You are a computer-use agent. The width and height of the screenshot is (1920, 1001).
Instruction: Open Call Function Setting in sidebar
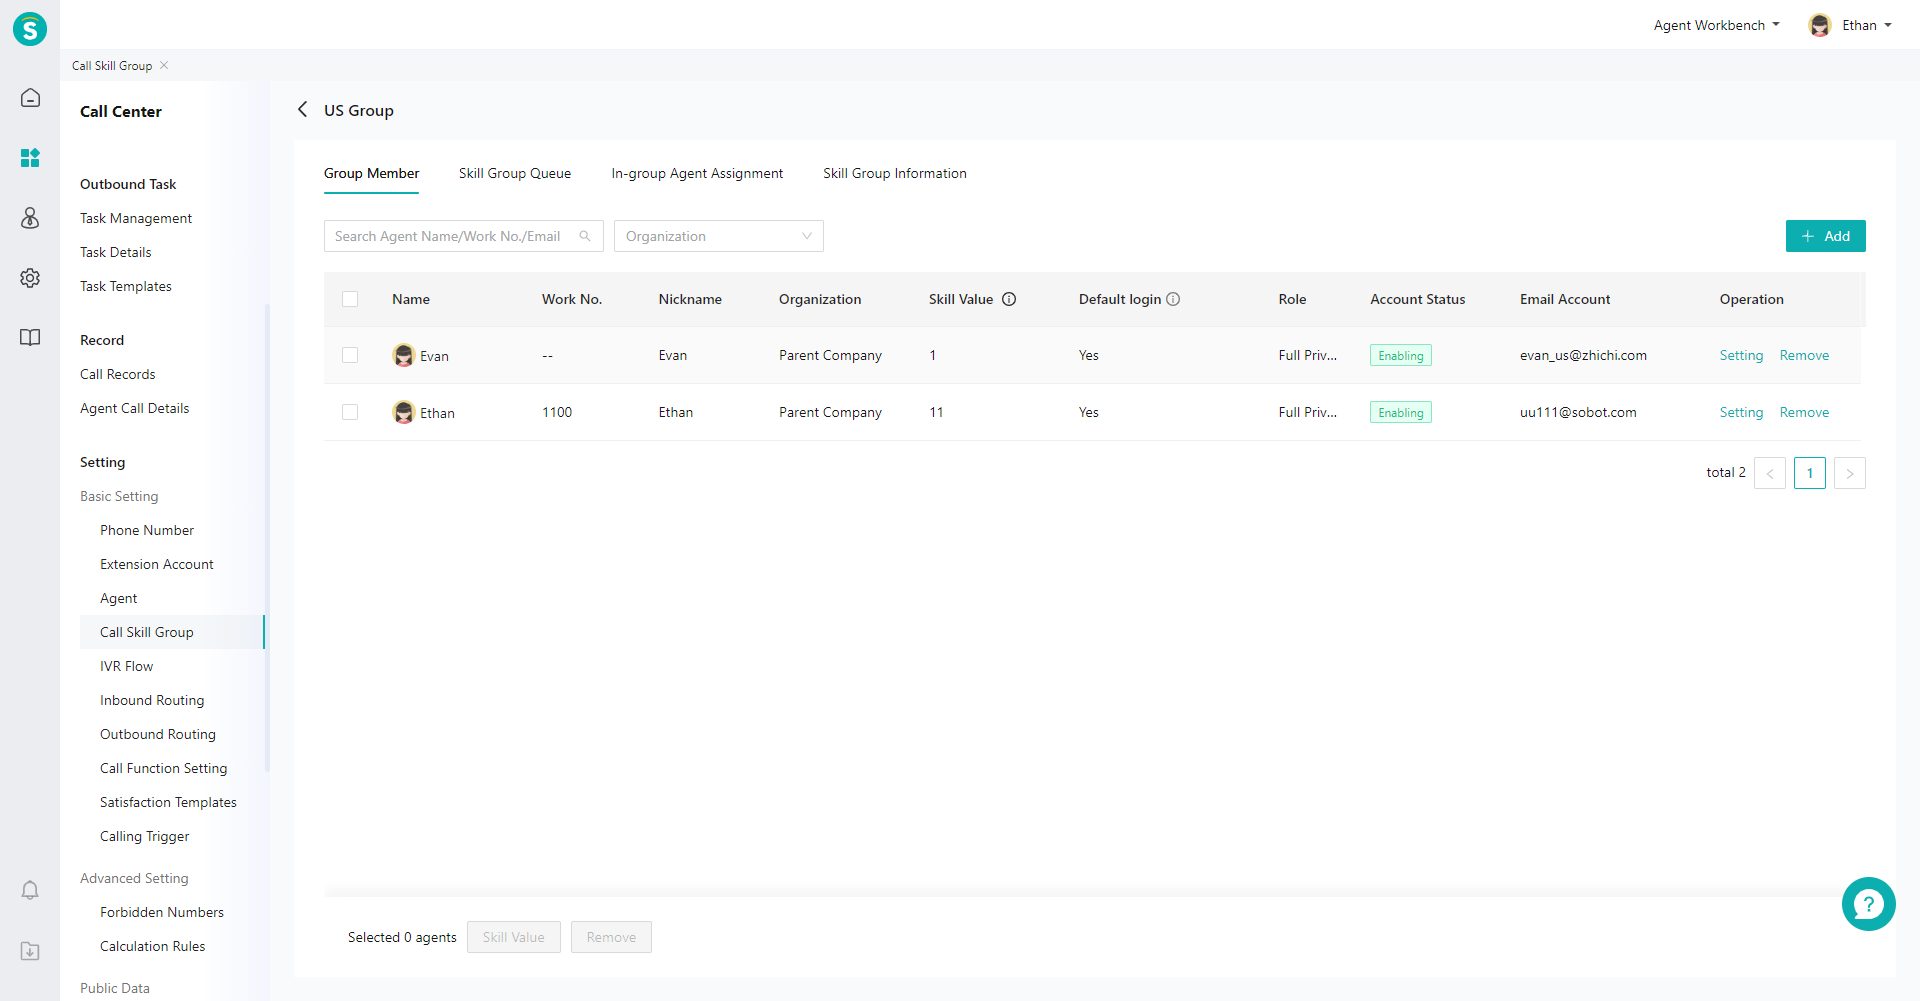pos(164,768)
